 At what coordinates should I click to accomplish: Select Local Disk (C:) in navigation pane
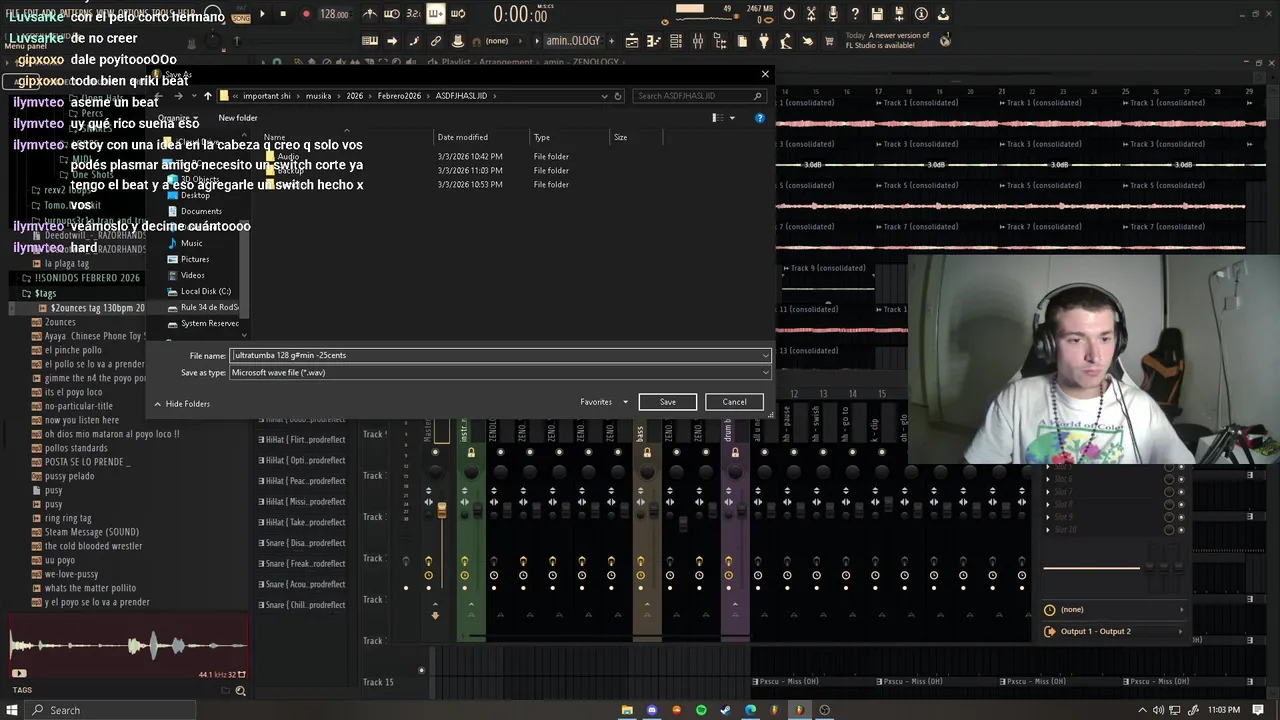coord(206,291)
